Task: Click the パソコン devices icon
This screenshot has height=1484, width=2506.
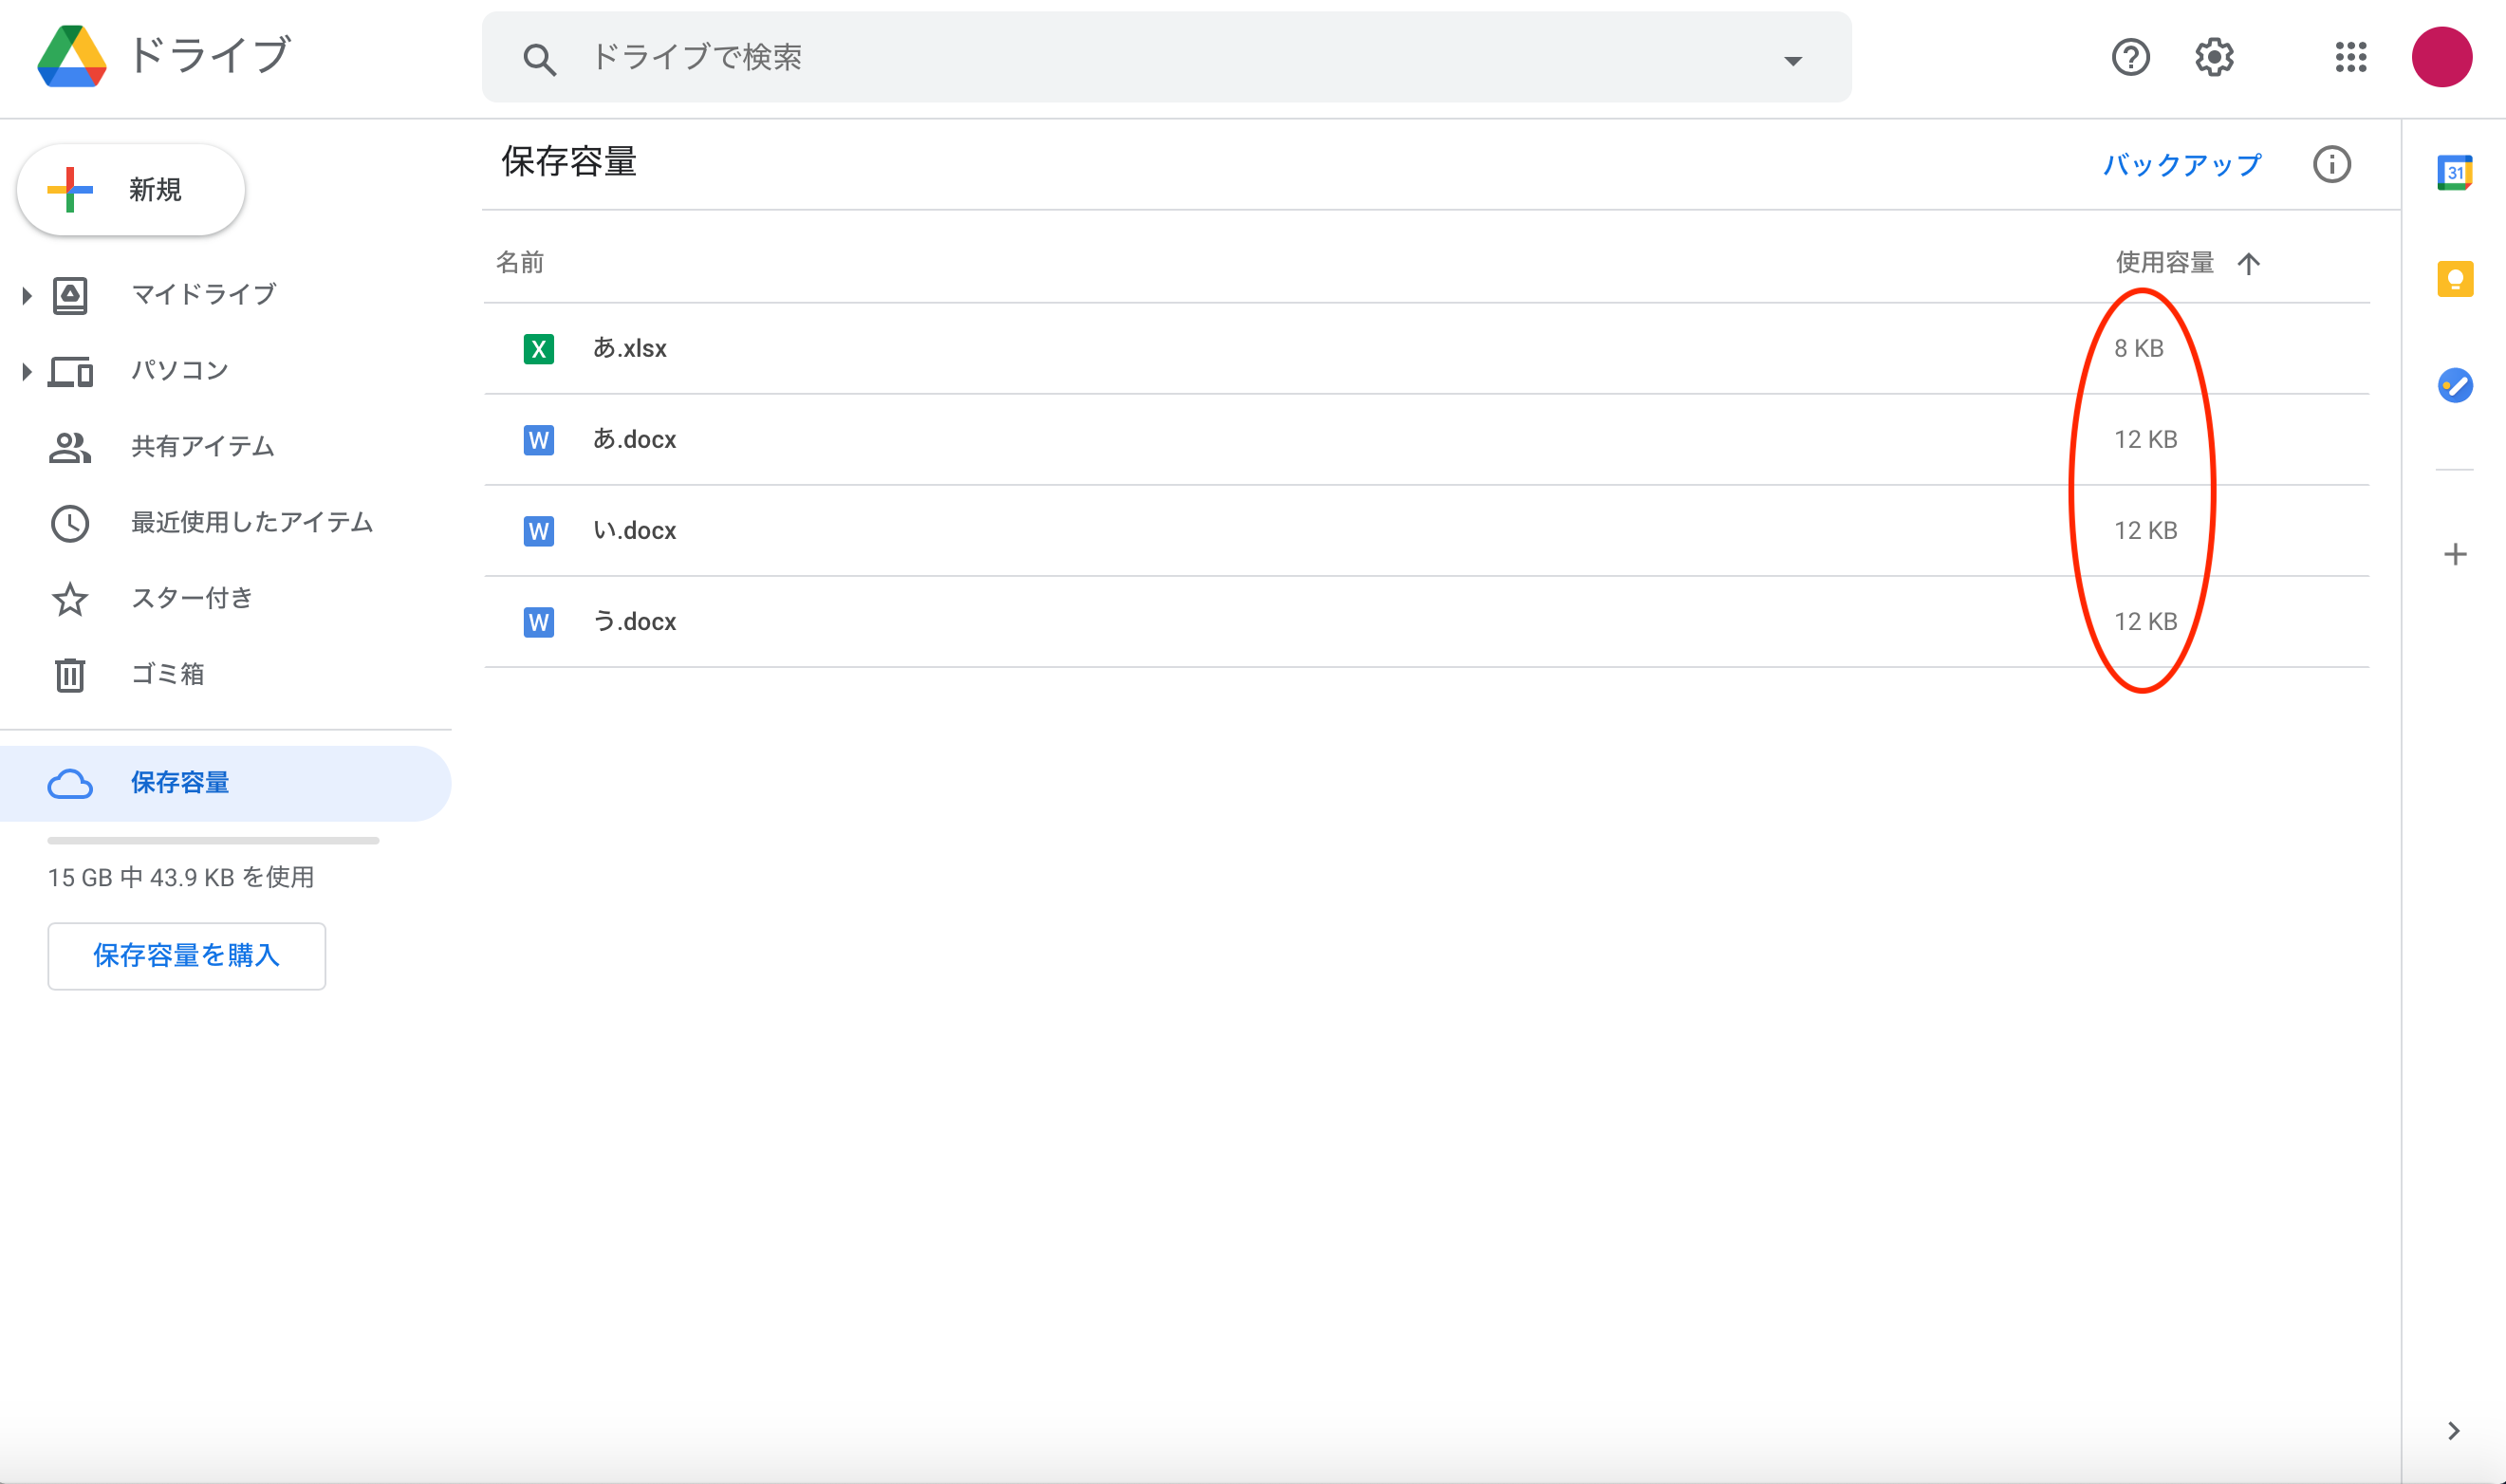Action: pos(70,372)
